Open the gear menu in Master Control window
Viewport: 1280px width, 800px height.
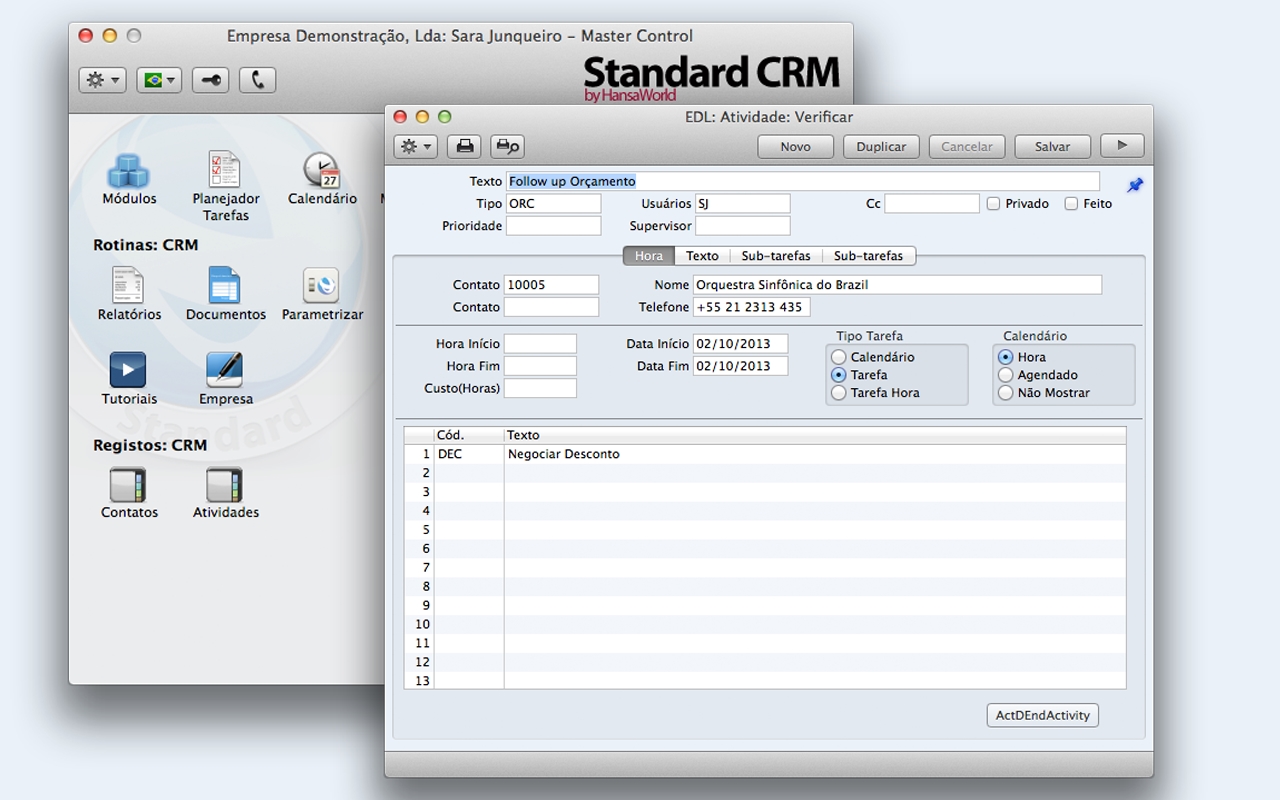pyautogui.click(x=102, y=80)
